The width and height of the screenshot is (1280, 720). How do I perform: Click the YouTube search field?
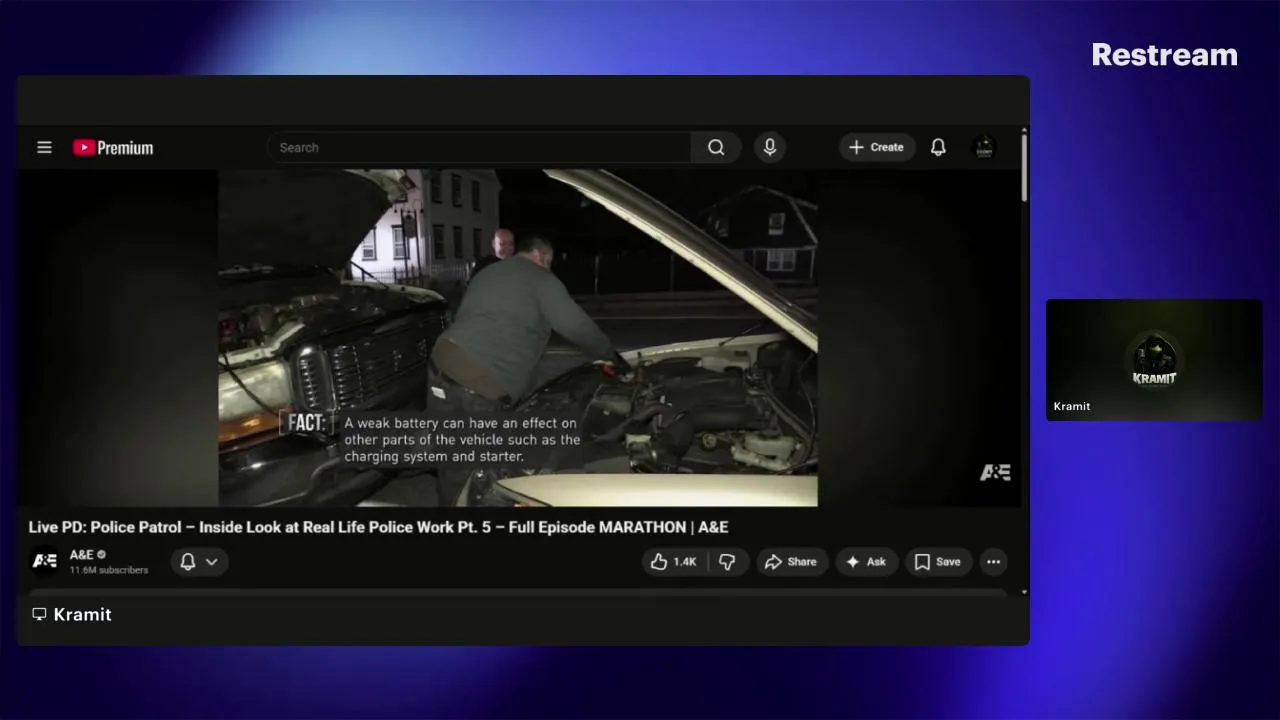479,147
